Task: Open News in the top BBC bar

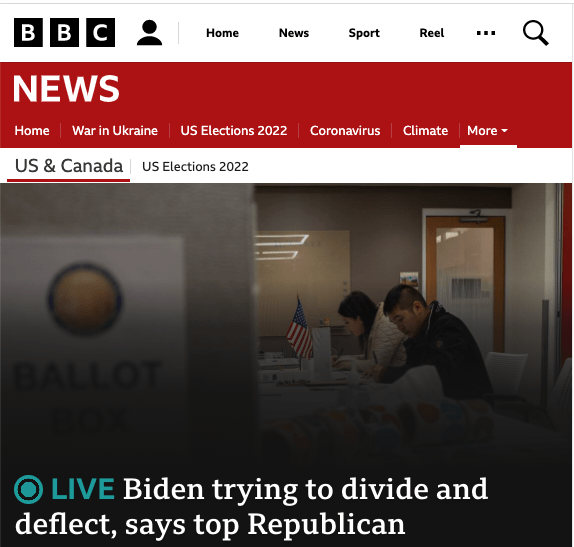Action: 294,33
